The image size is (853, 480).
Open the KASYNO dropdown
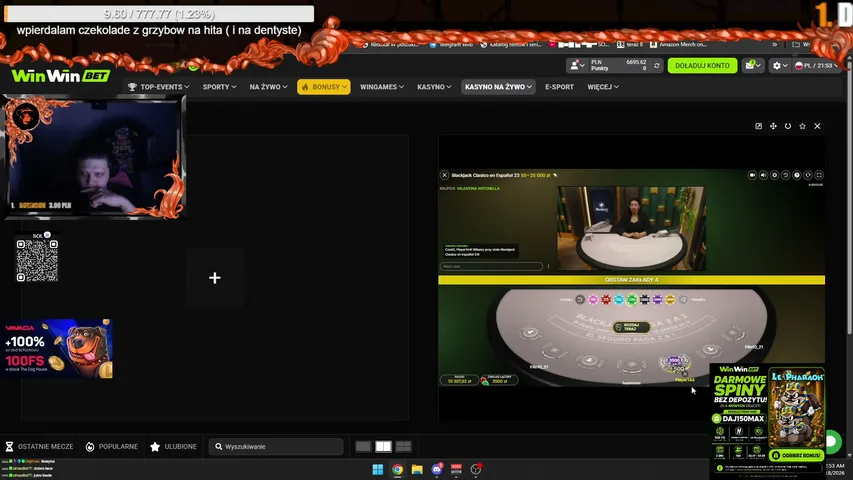[x=434, y=87]
